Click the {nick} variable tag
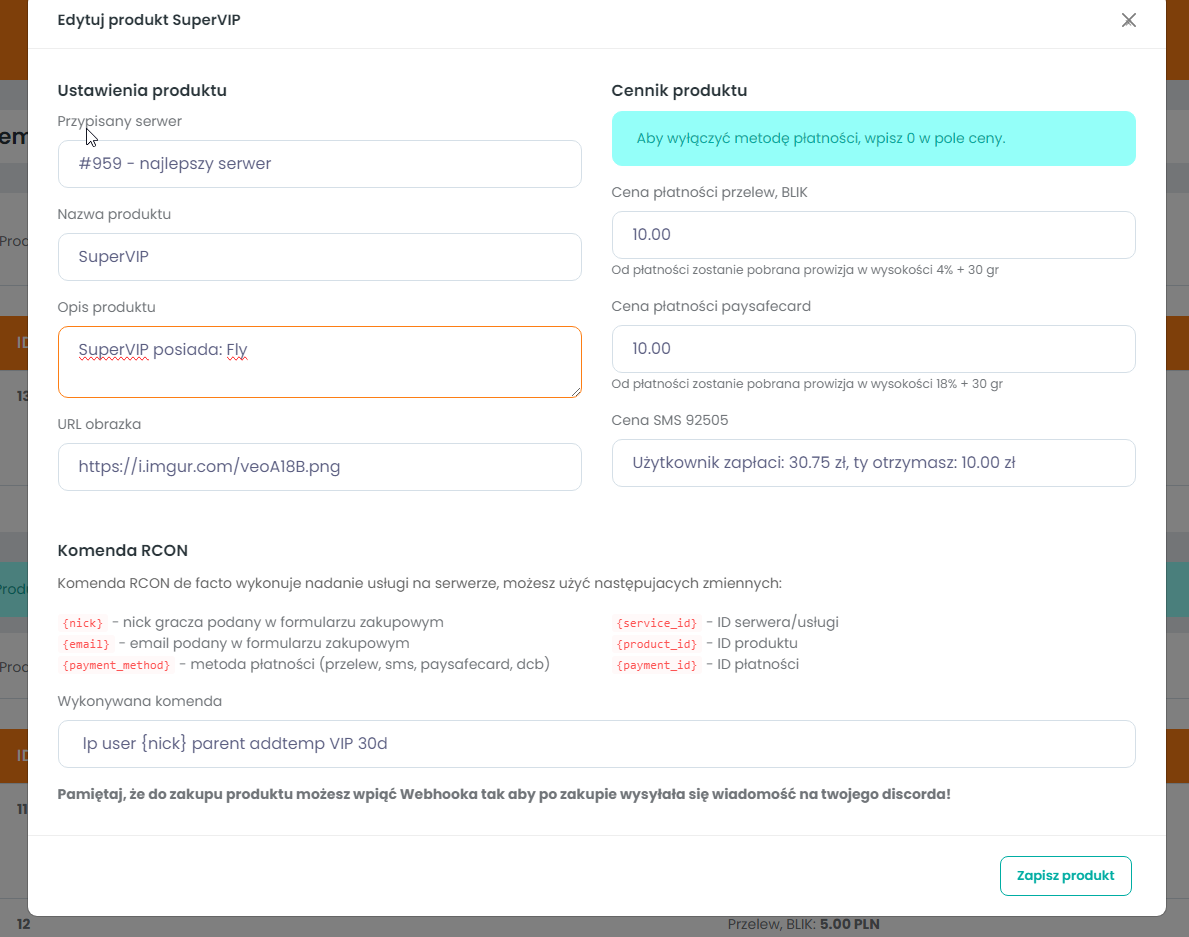 (83, 623)
